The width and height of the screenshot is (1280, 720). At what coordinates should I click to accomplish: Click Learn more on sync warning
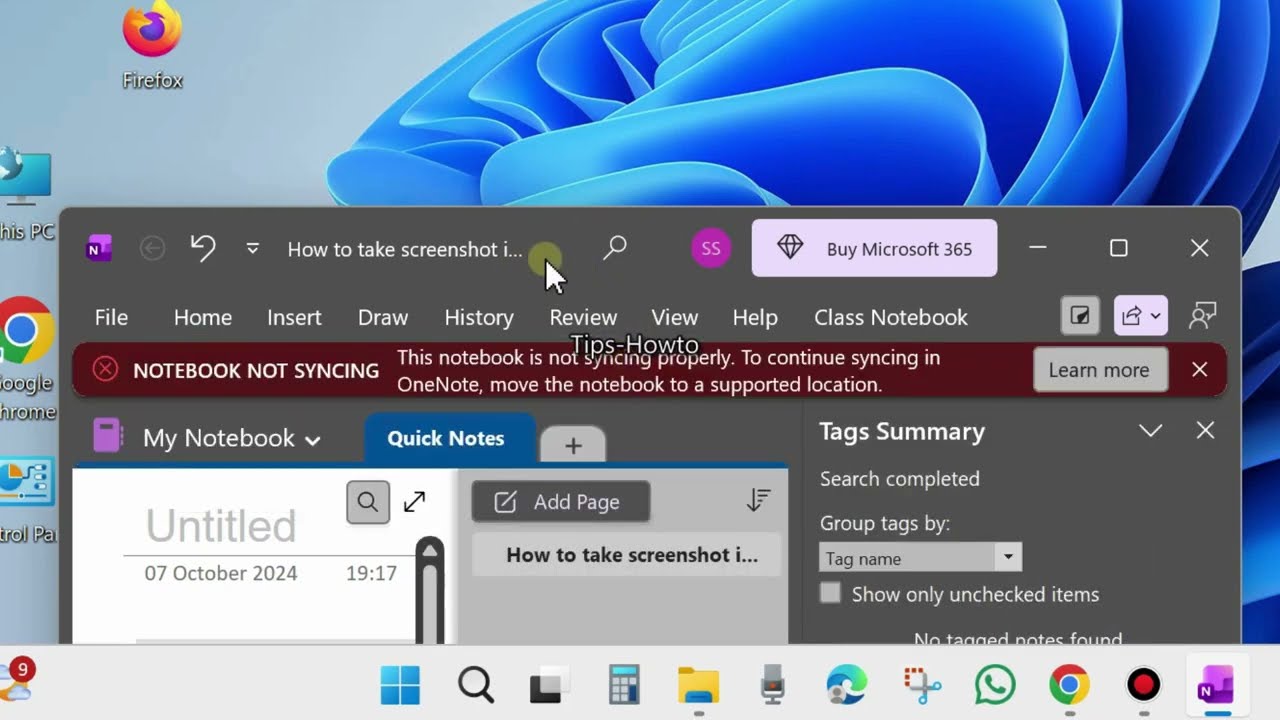click(x=1099, y=370)
